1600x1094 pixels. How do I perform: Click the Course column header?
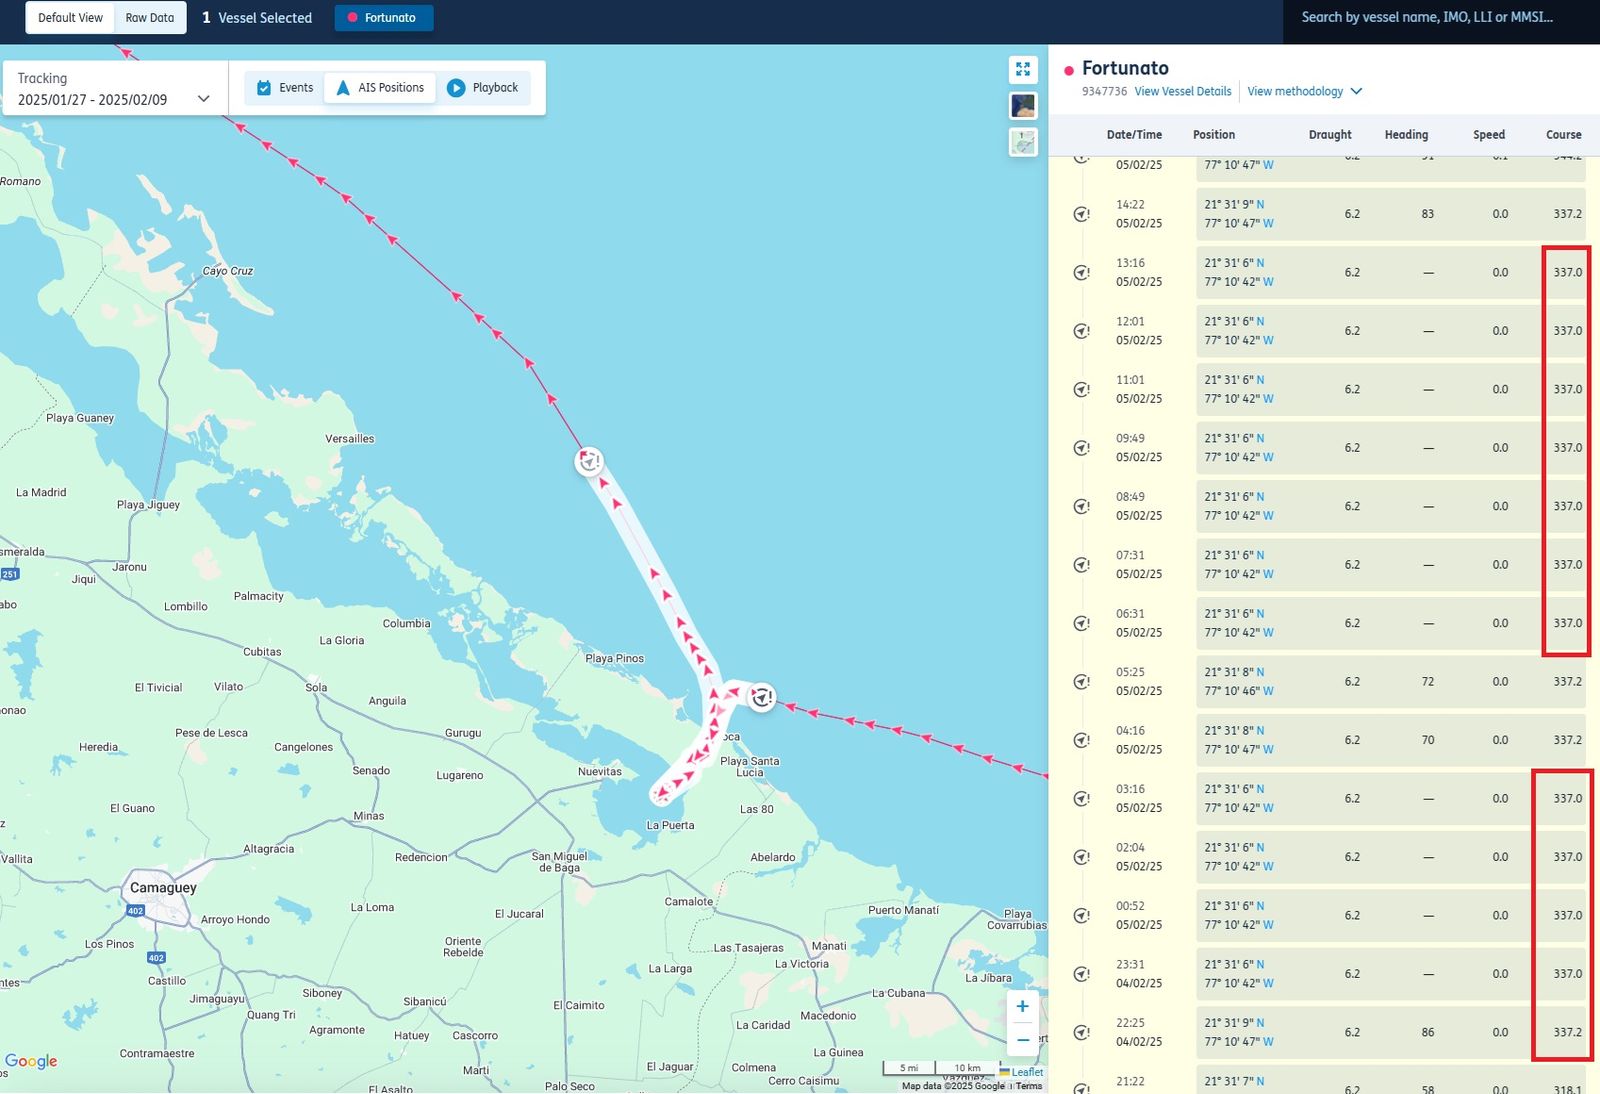point(1564,135)
